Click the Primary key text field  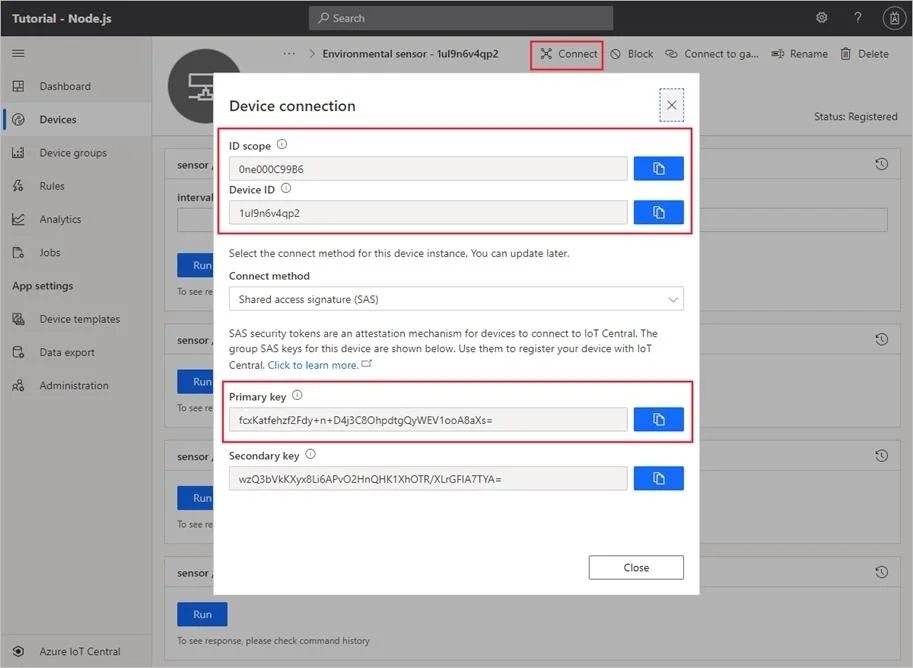point(428,419)
